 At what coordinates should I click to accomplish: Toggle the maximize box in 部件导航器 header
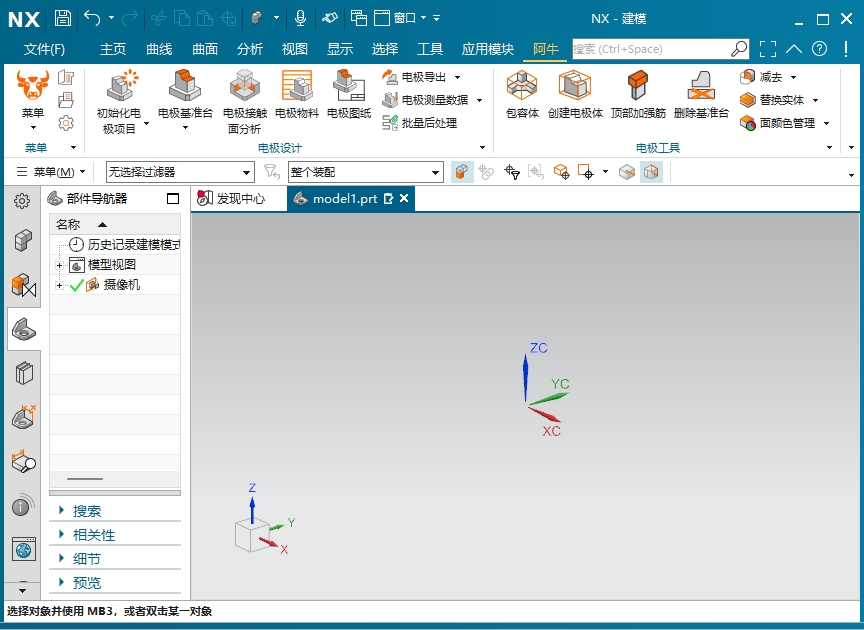[x=173, y=198]
